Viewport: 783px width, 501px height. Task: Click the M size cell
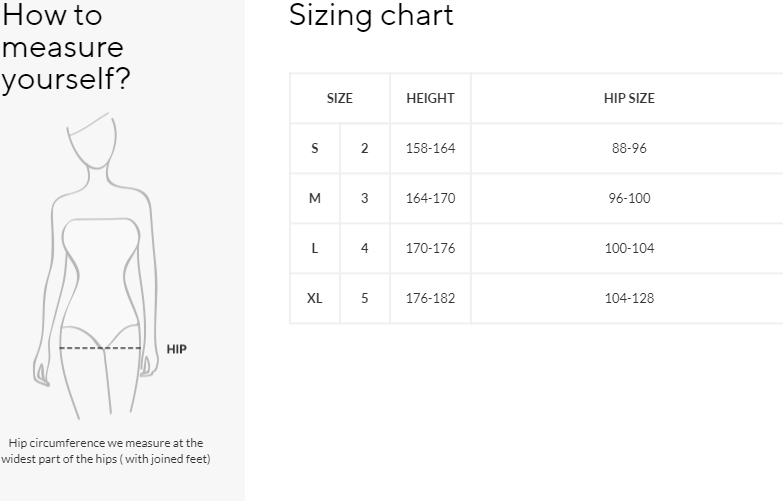point(315,198)
